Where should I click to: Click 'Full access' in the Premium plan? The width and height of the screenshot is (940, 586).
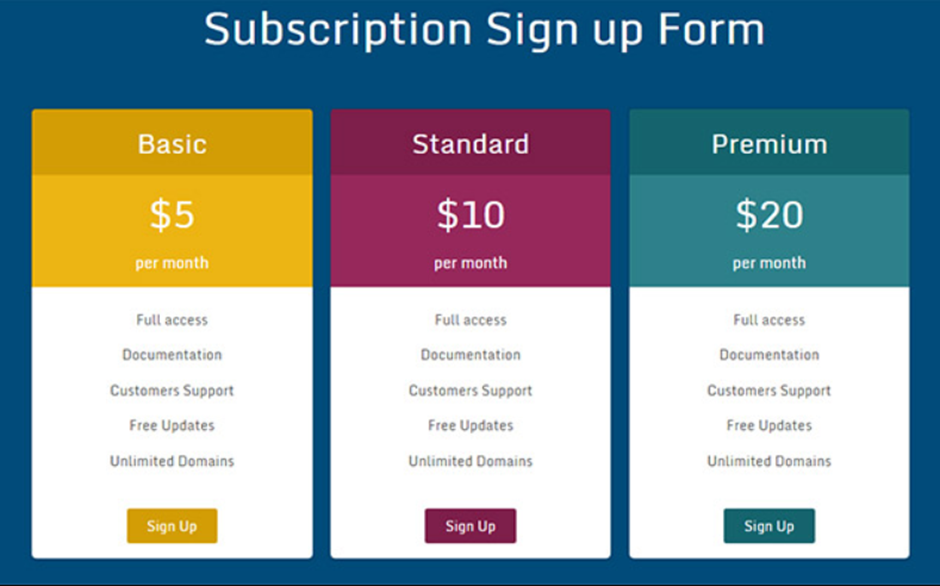coord(768,320)
